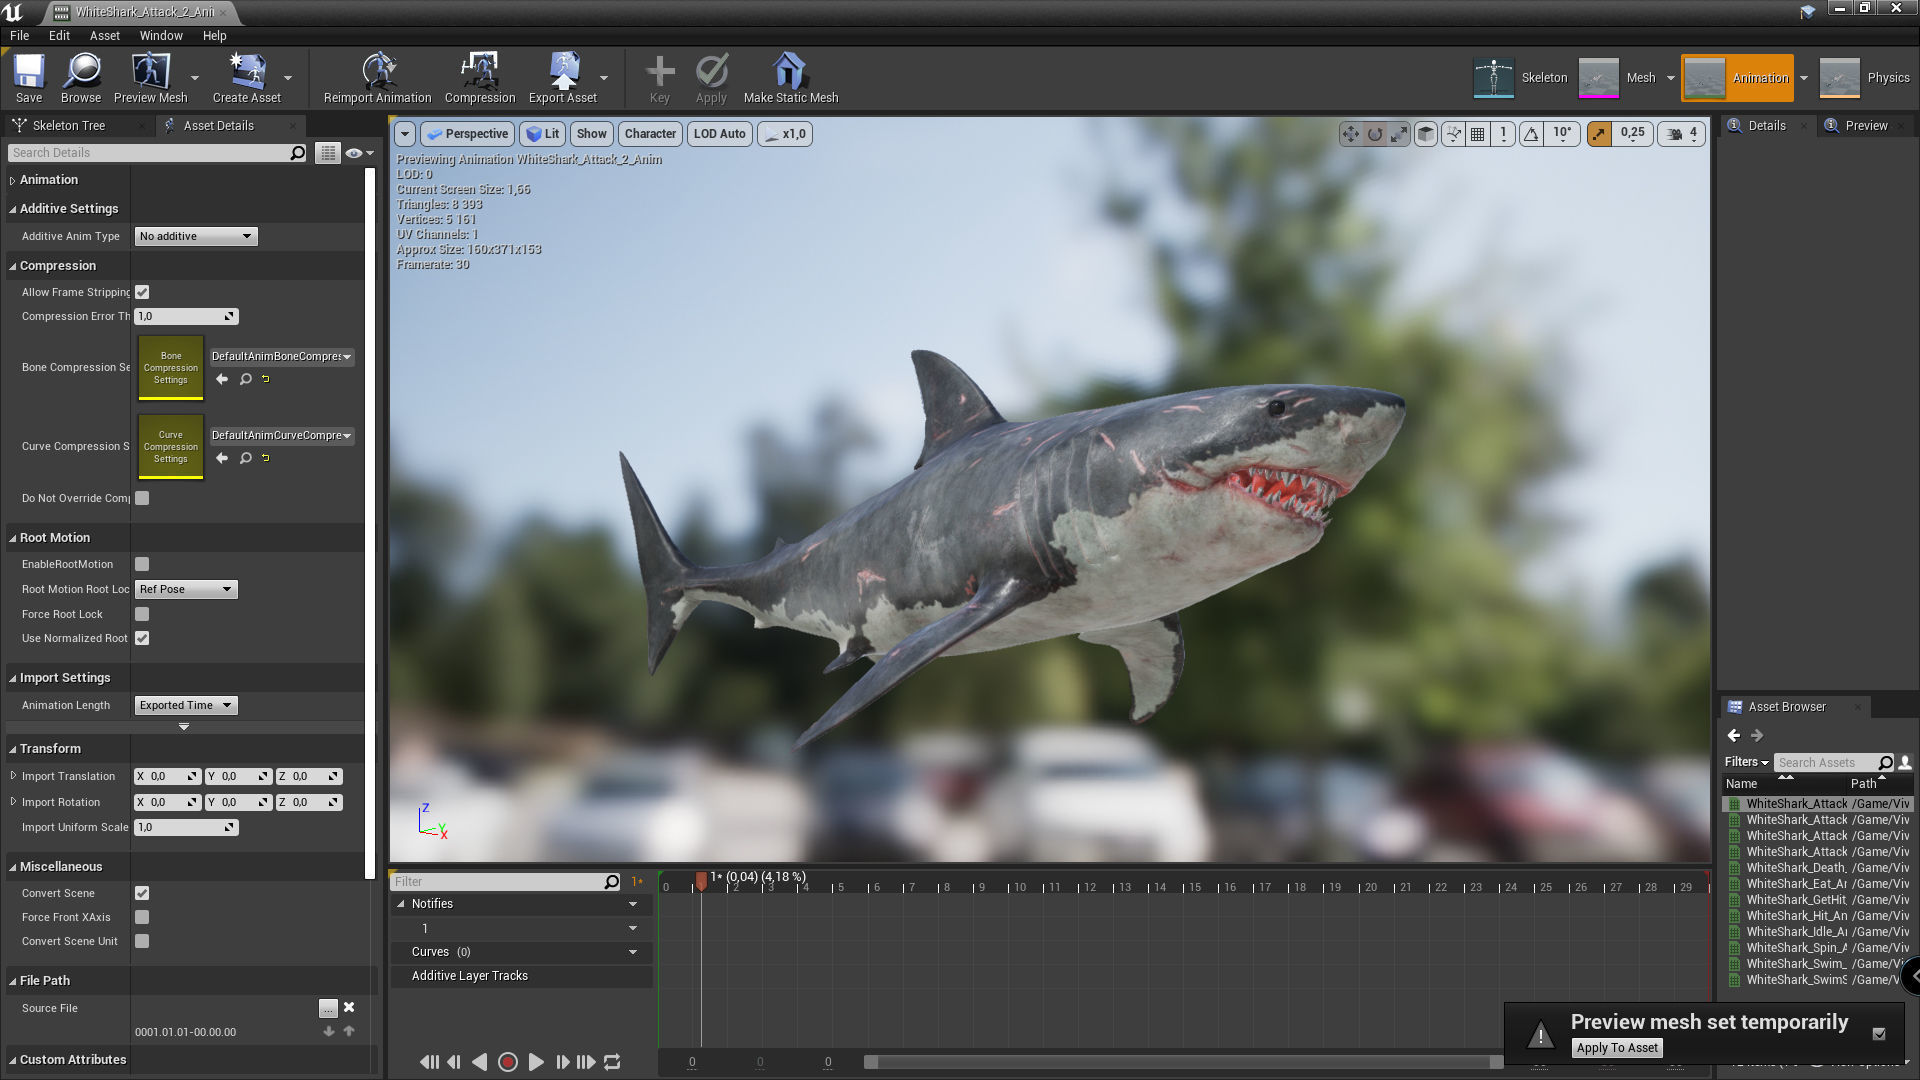Viewport: 1920px width, 1080px height.
Task: Click the Create Asset icon
Action: tap(246, 78)
